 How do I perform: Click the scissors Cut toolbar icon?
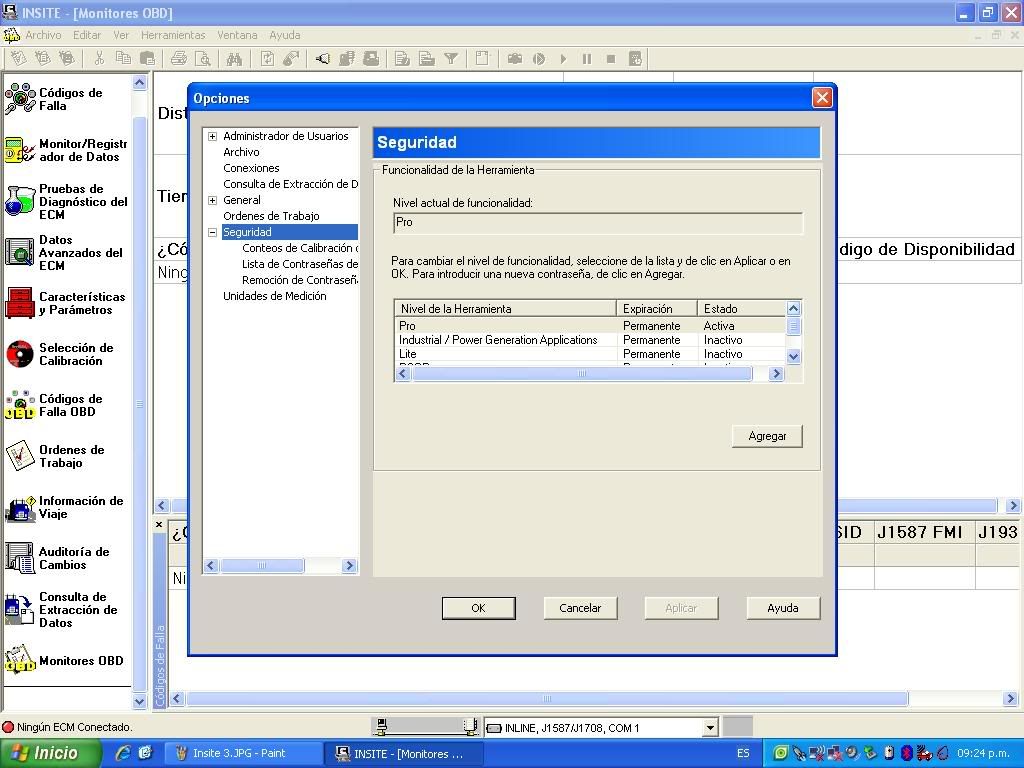99,59
